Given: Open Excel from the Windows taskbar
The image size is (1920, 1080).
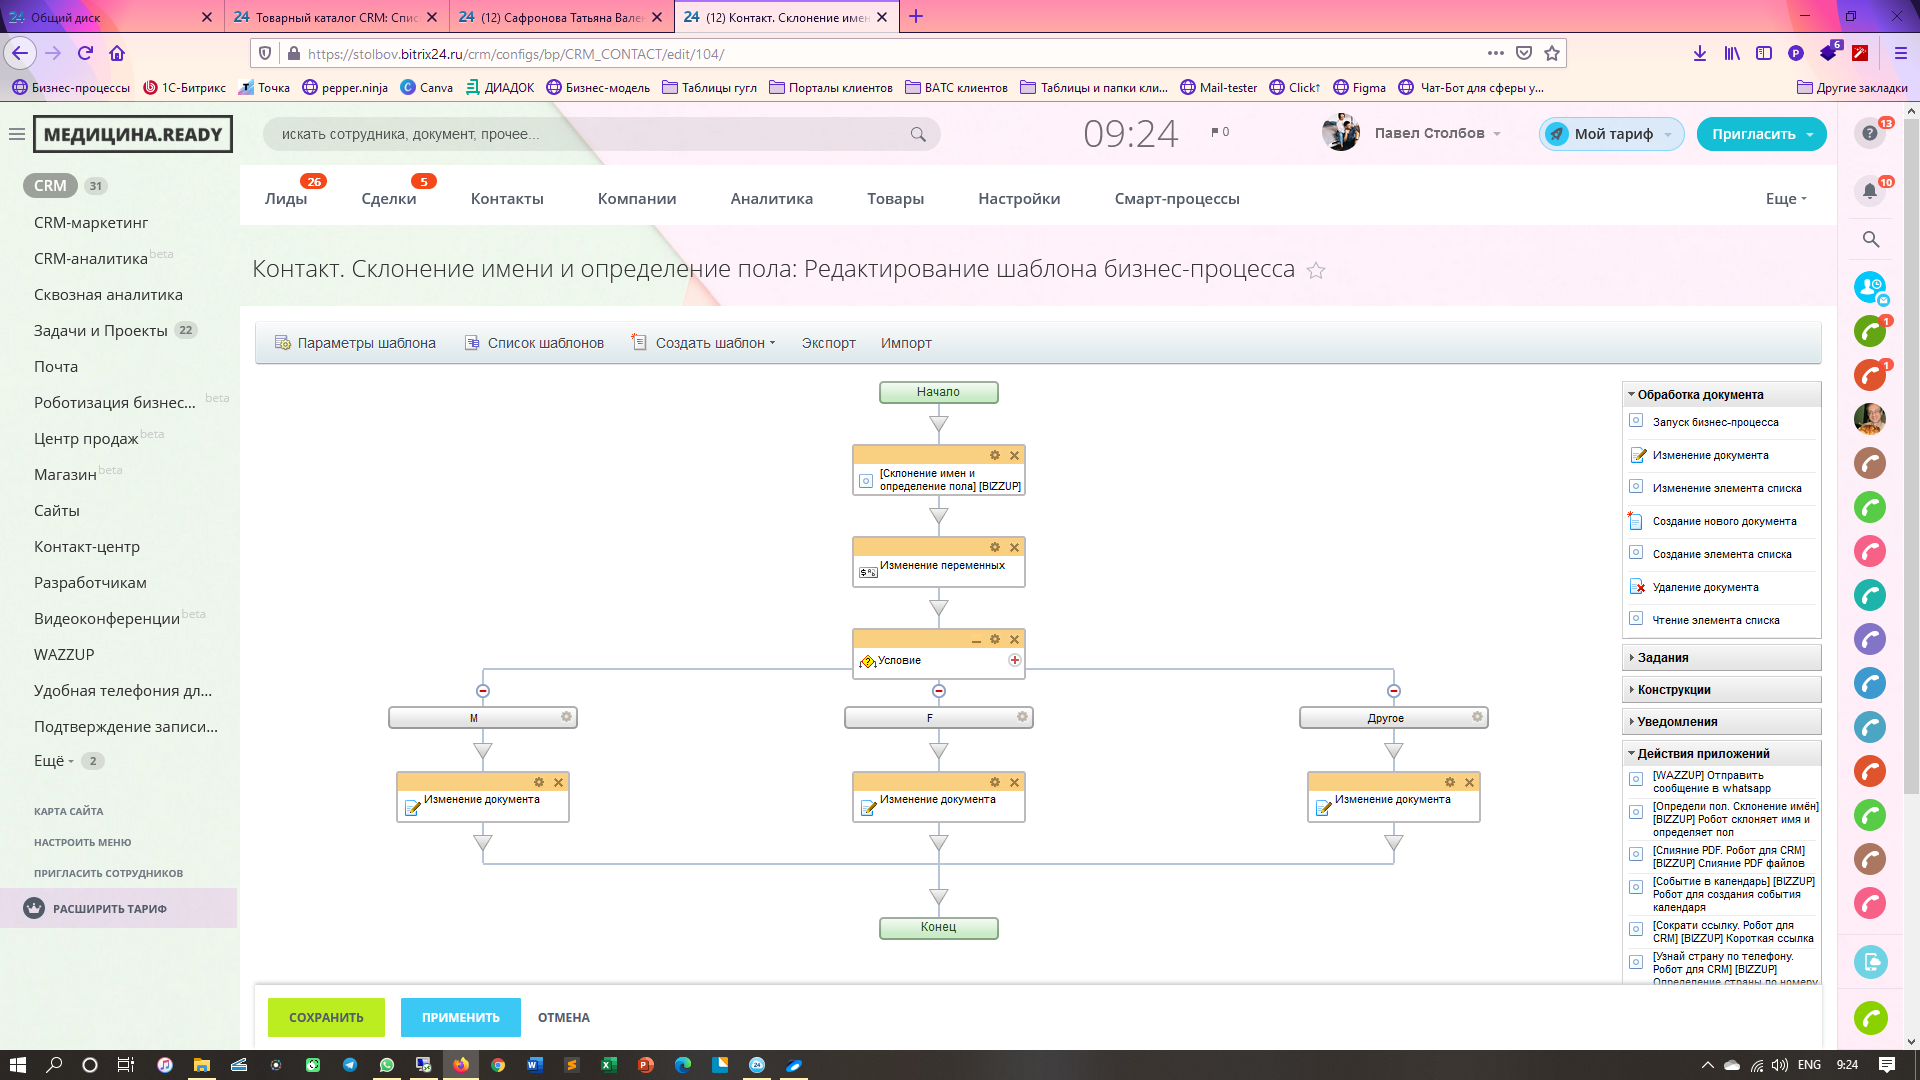Looking at the screenshot, I should 608,1065.
